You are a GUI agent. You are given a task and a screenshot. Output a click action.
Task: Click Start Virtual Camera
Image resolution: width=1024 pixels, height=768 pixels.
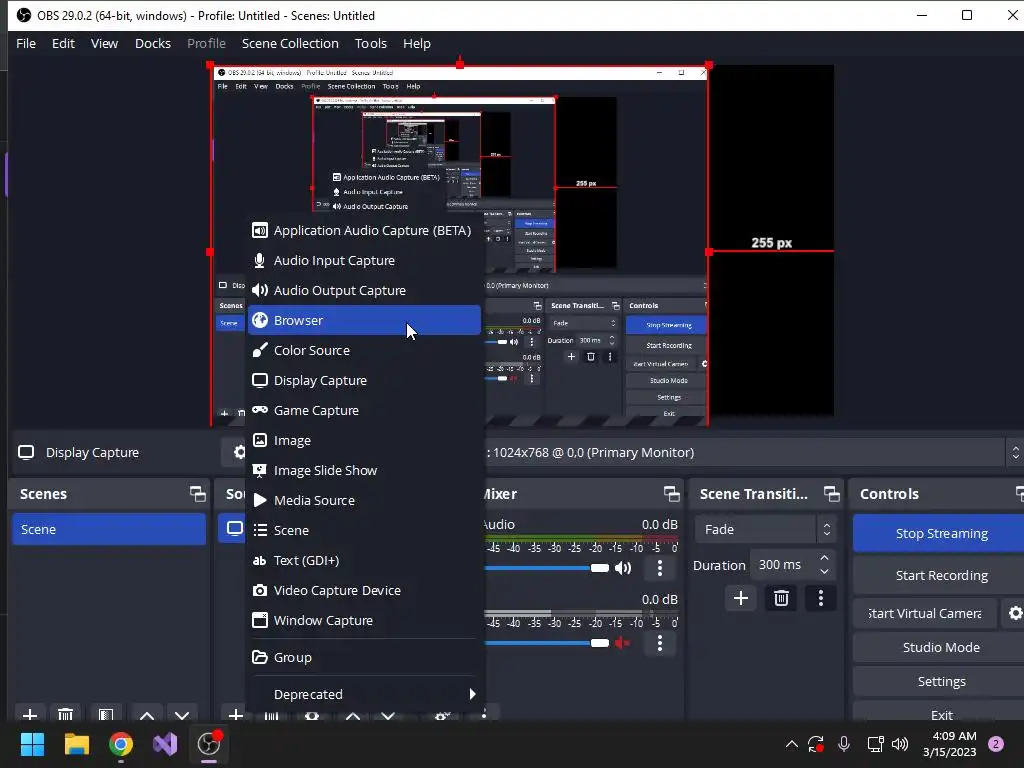coord(925,613)
